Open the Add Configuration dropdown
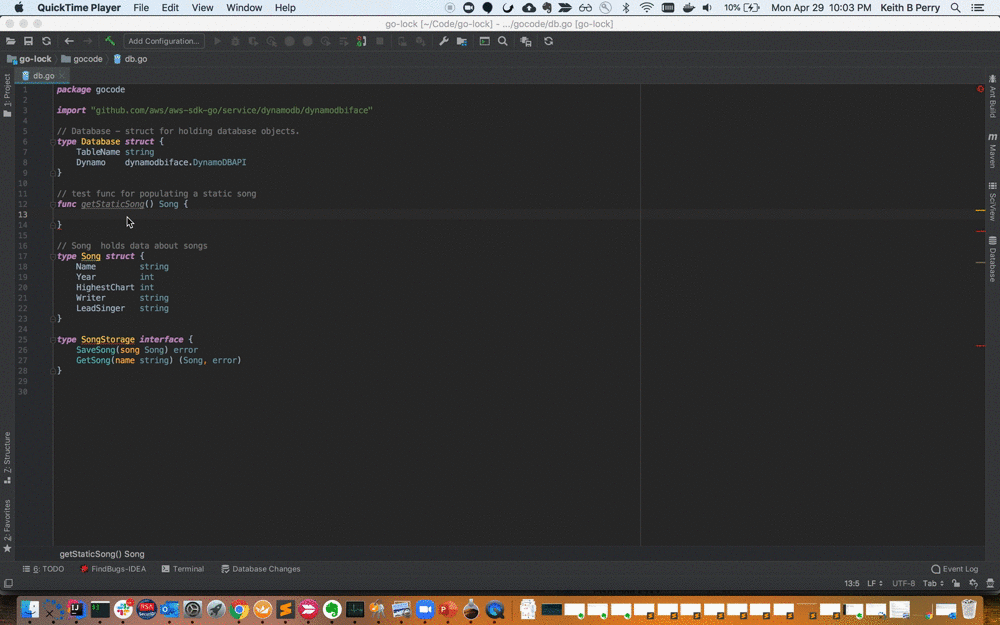The image size is (1000, 625). click(x=164, y=42)
